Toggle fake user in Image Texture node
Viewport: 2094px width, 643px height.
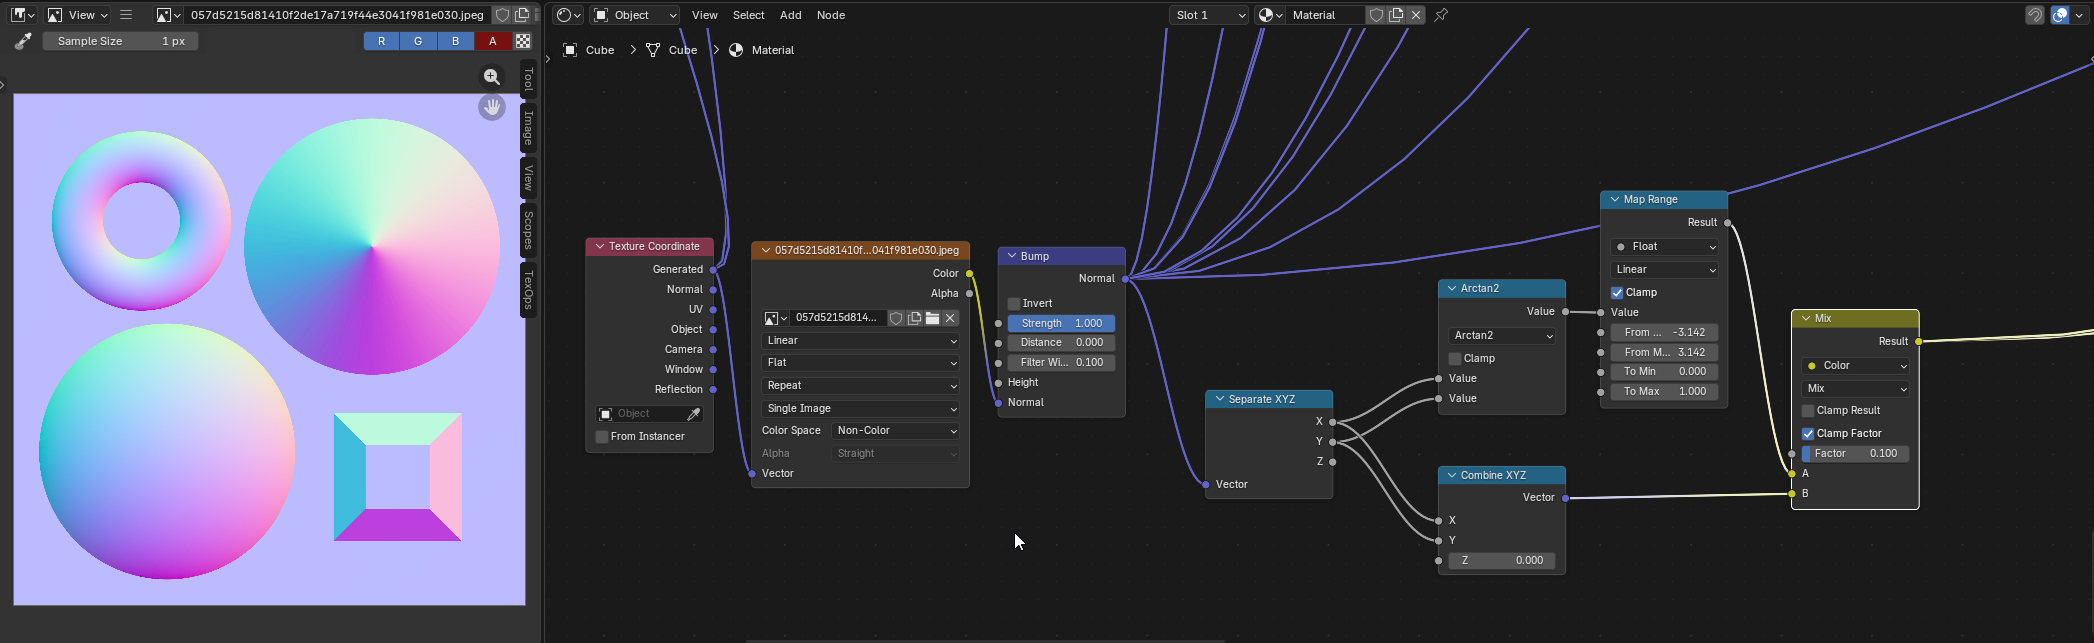896,318
